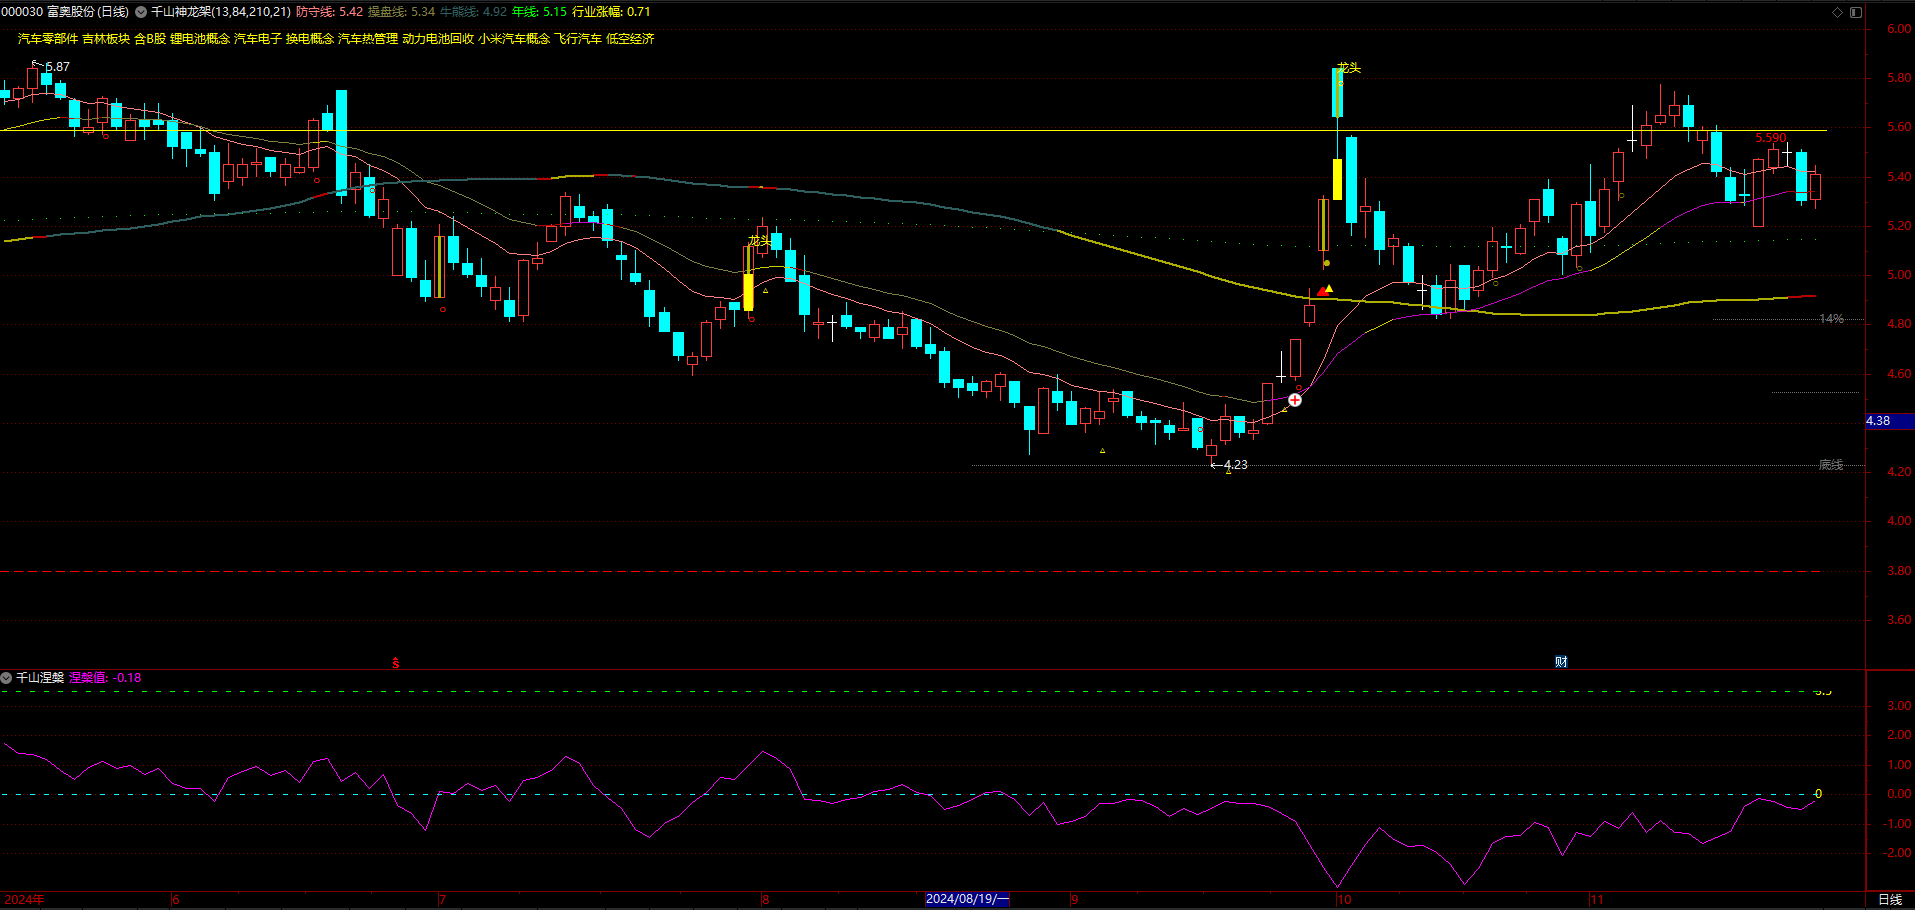Open the 汽车零部件 sector tag
Viewport: 1915px width, 910px height.
(x=48, y=39)
